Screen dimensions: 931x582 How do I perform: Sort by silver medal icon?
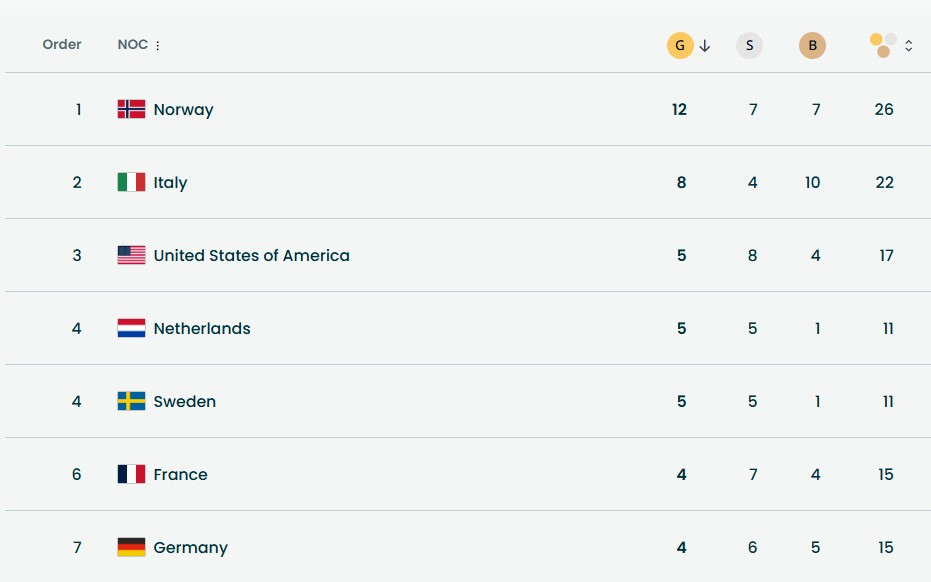[749, 46]
